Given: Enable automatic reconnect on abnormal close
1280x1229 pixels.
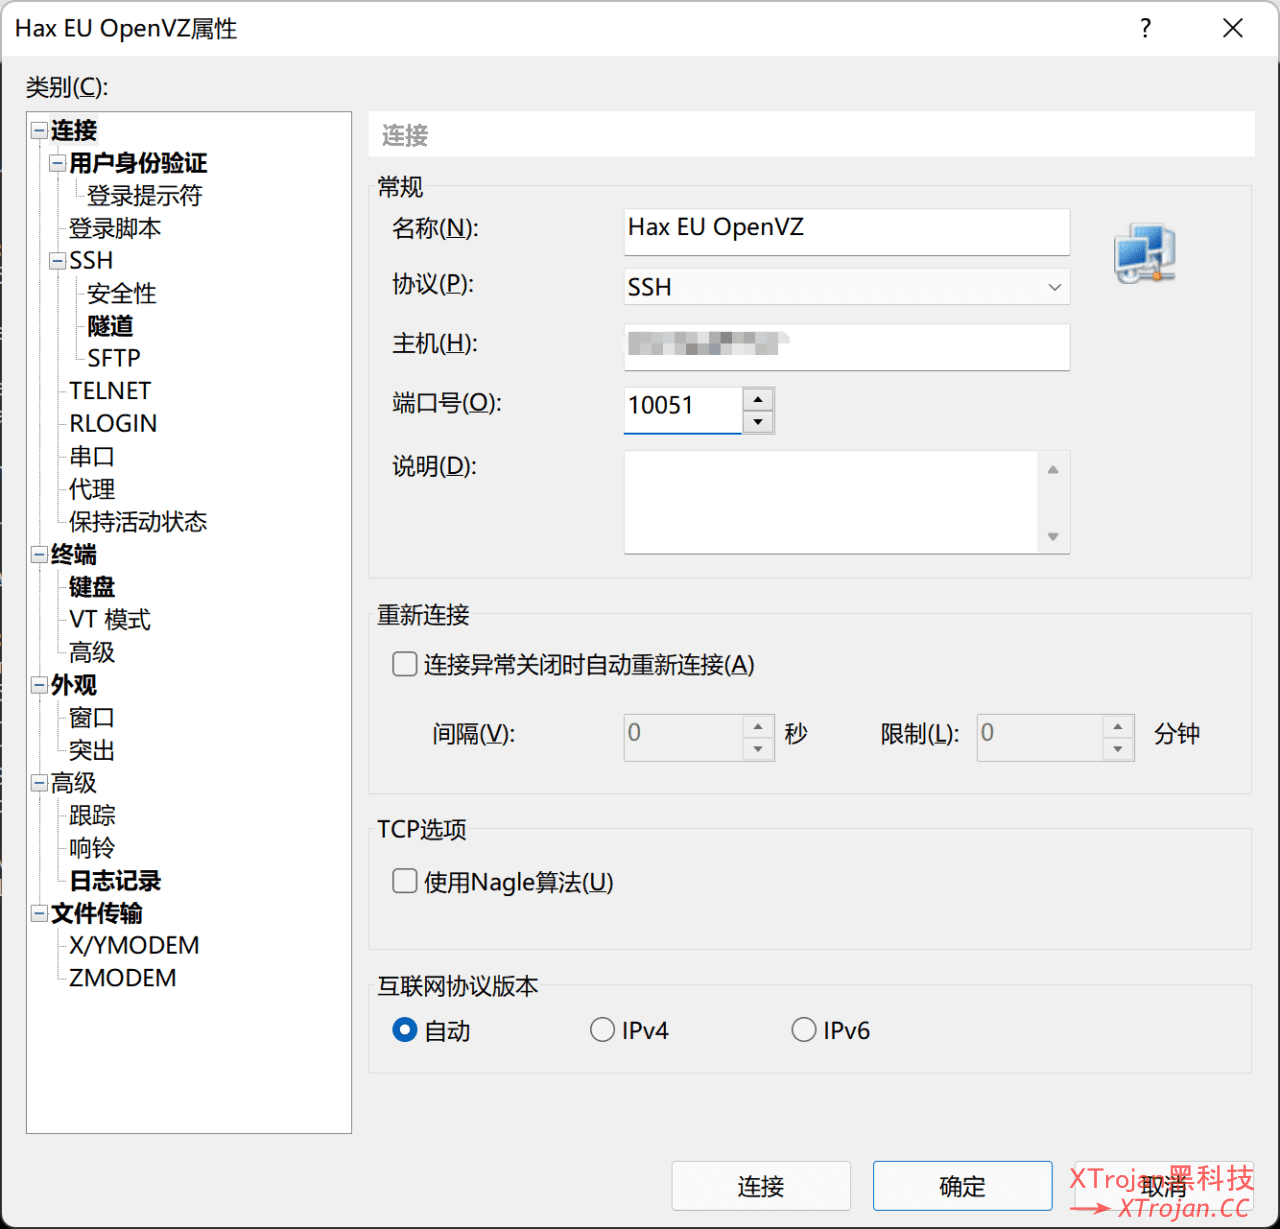Looking at the screenshot, I should tap(404, 663).
